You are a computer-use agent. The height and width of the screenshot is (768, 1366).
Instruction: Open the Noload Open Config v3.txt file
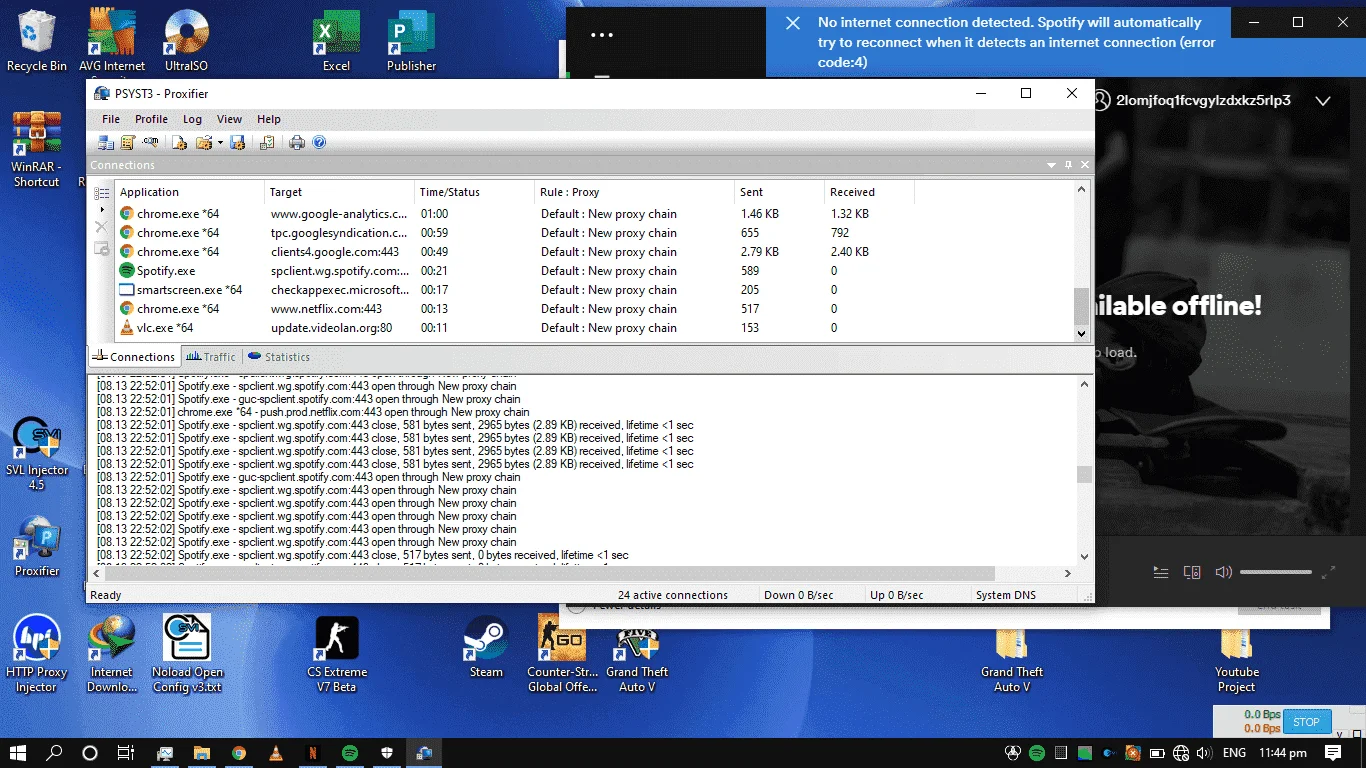point(187,653)
